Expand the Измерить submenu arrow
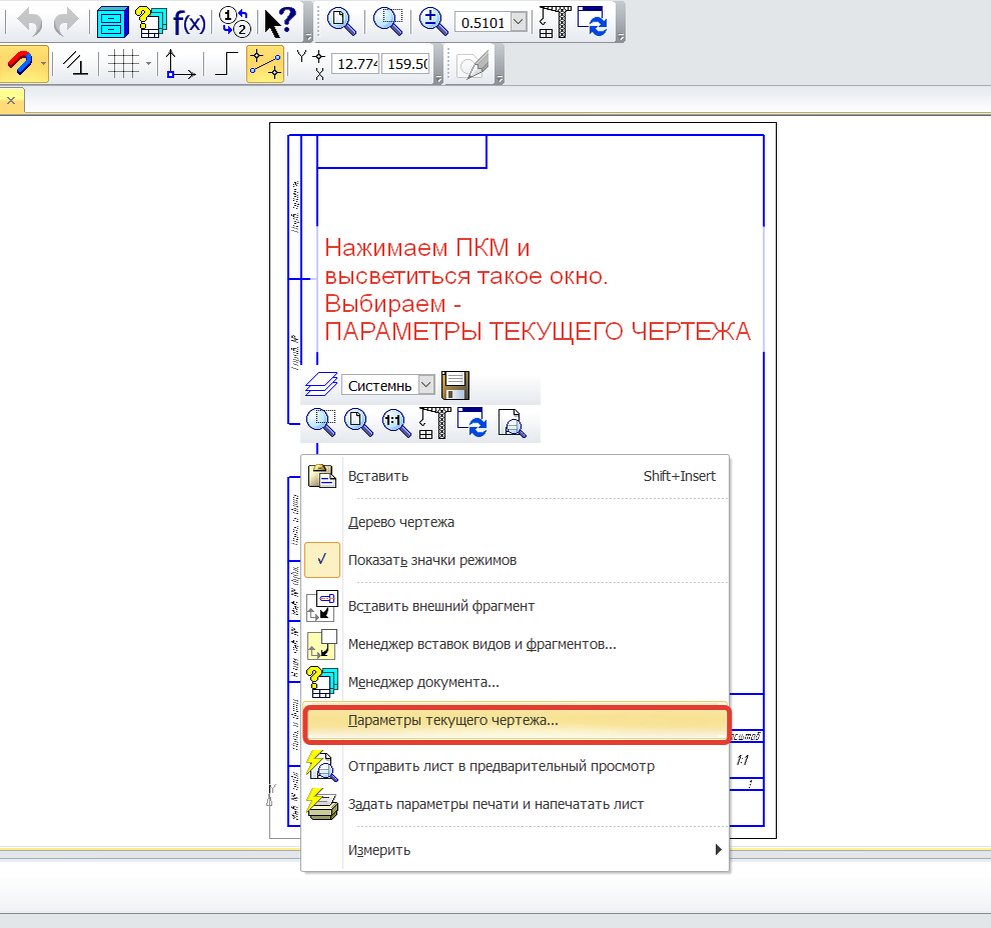This screenshot has height=928, width=991. 718,850
